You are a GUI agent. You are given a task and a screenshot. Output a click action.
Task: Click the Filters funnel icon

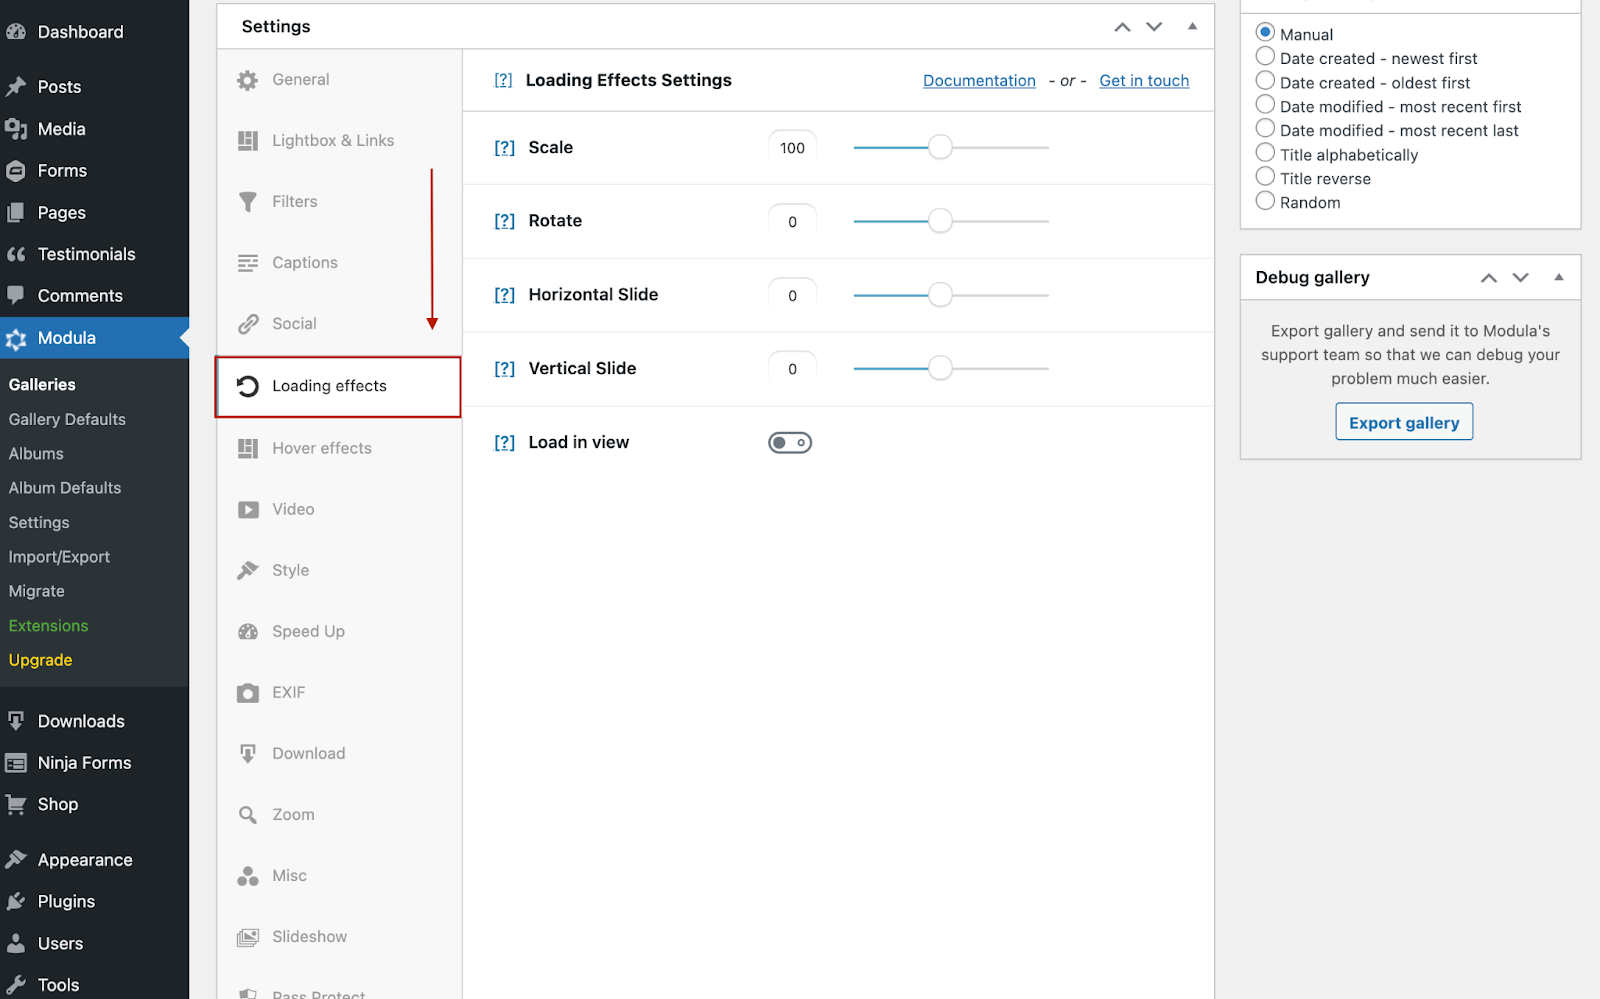[x=247, y=202]
